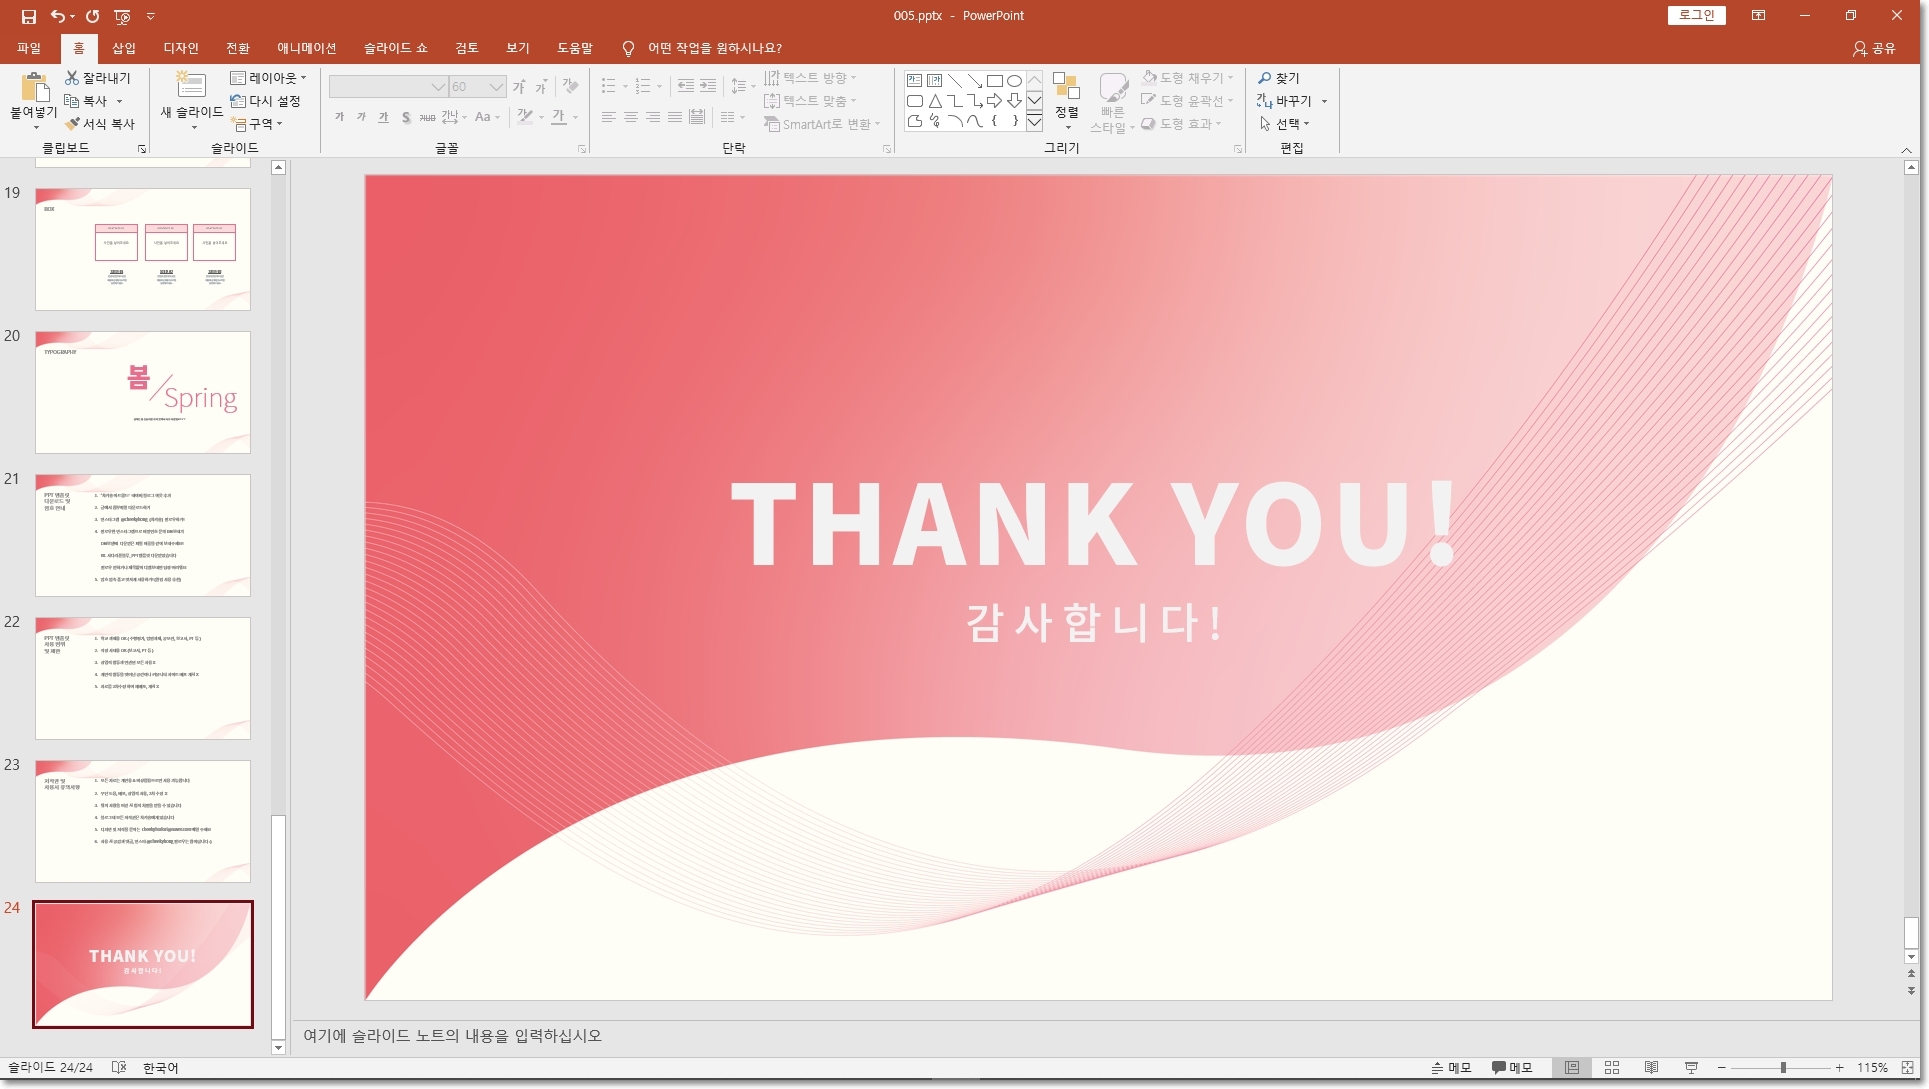
Task: Toggle Strikethrough formatting
Action: pos(427,117)
